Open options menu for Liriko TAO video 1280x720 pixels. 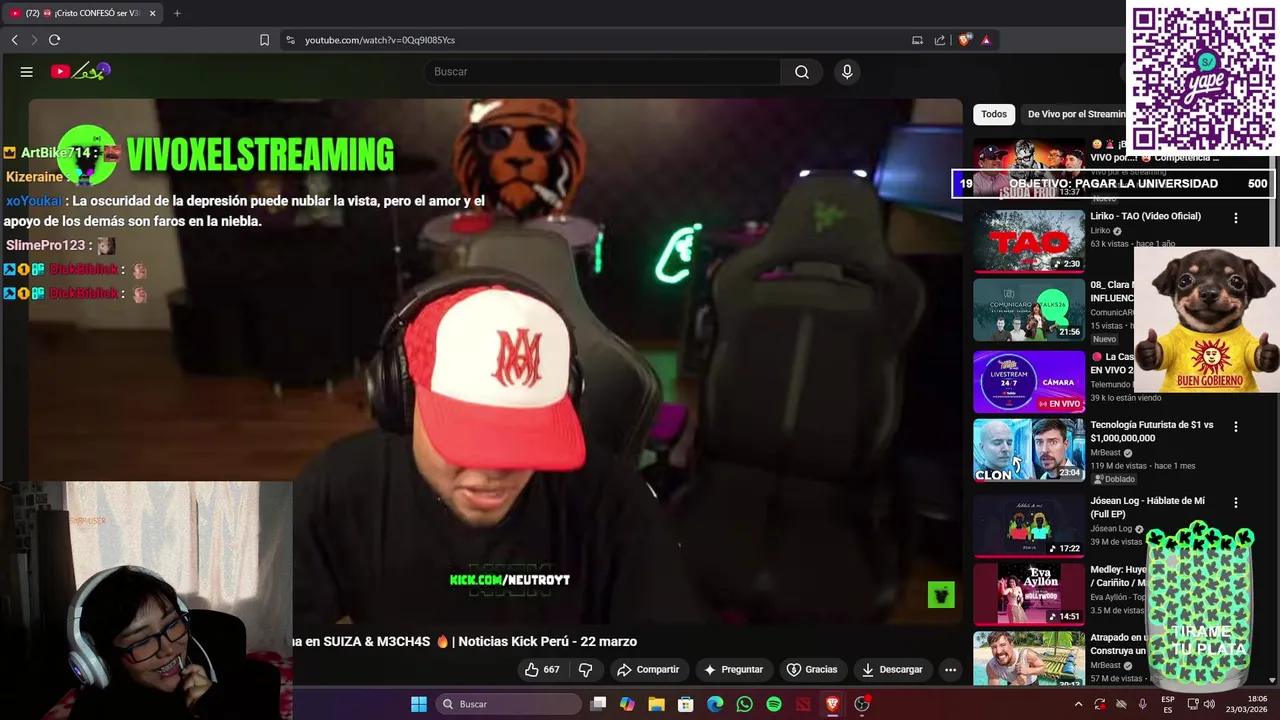pos(1236,218)
